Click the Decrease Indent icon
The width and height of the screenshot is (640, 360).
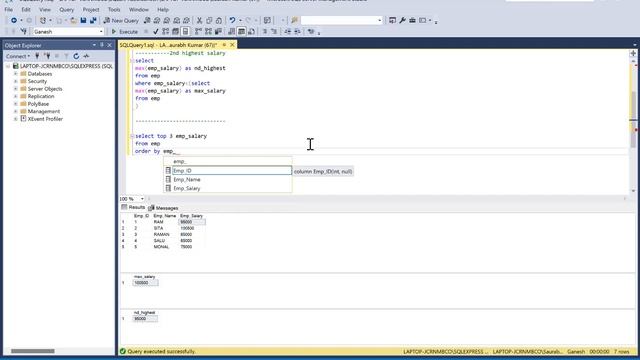(287, 31)
